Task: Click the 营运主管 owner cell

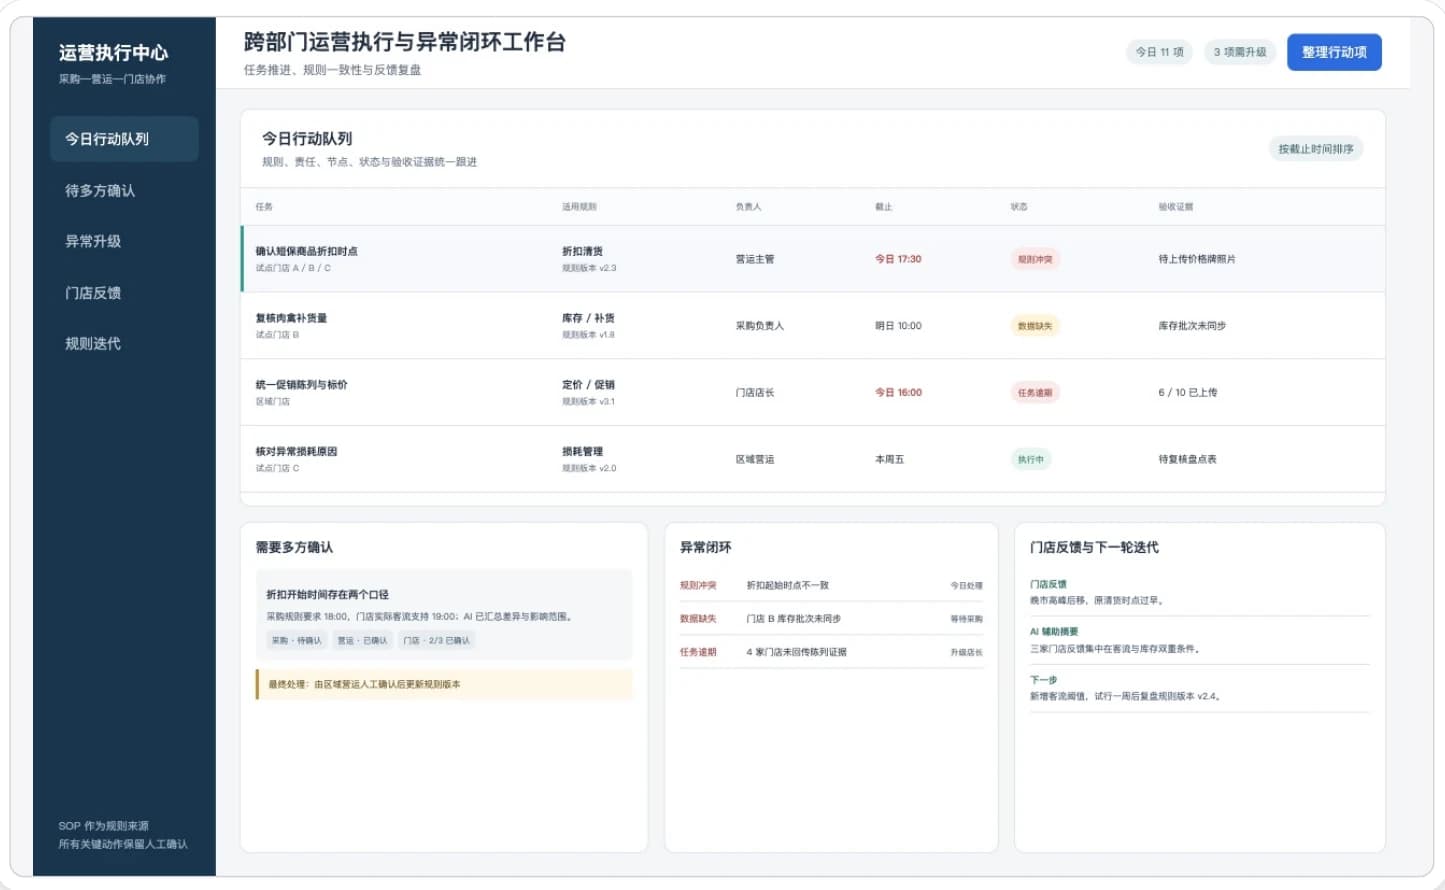Action: pyautogui.click(x=755, y=259)
